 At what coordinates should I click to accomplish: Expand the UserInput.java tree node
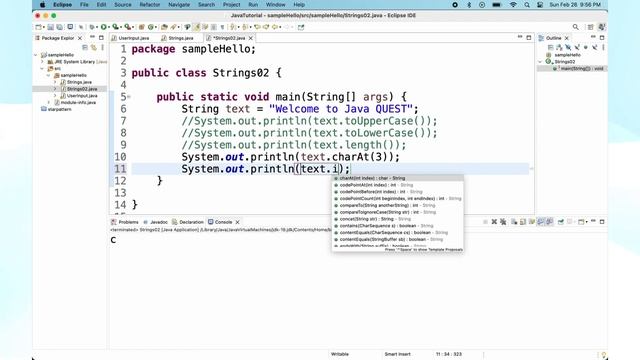tap(55, 96)
